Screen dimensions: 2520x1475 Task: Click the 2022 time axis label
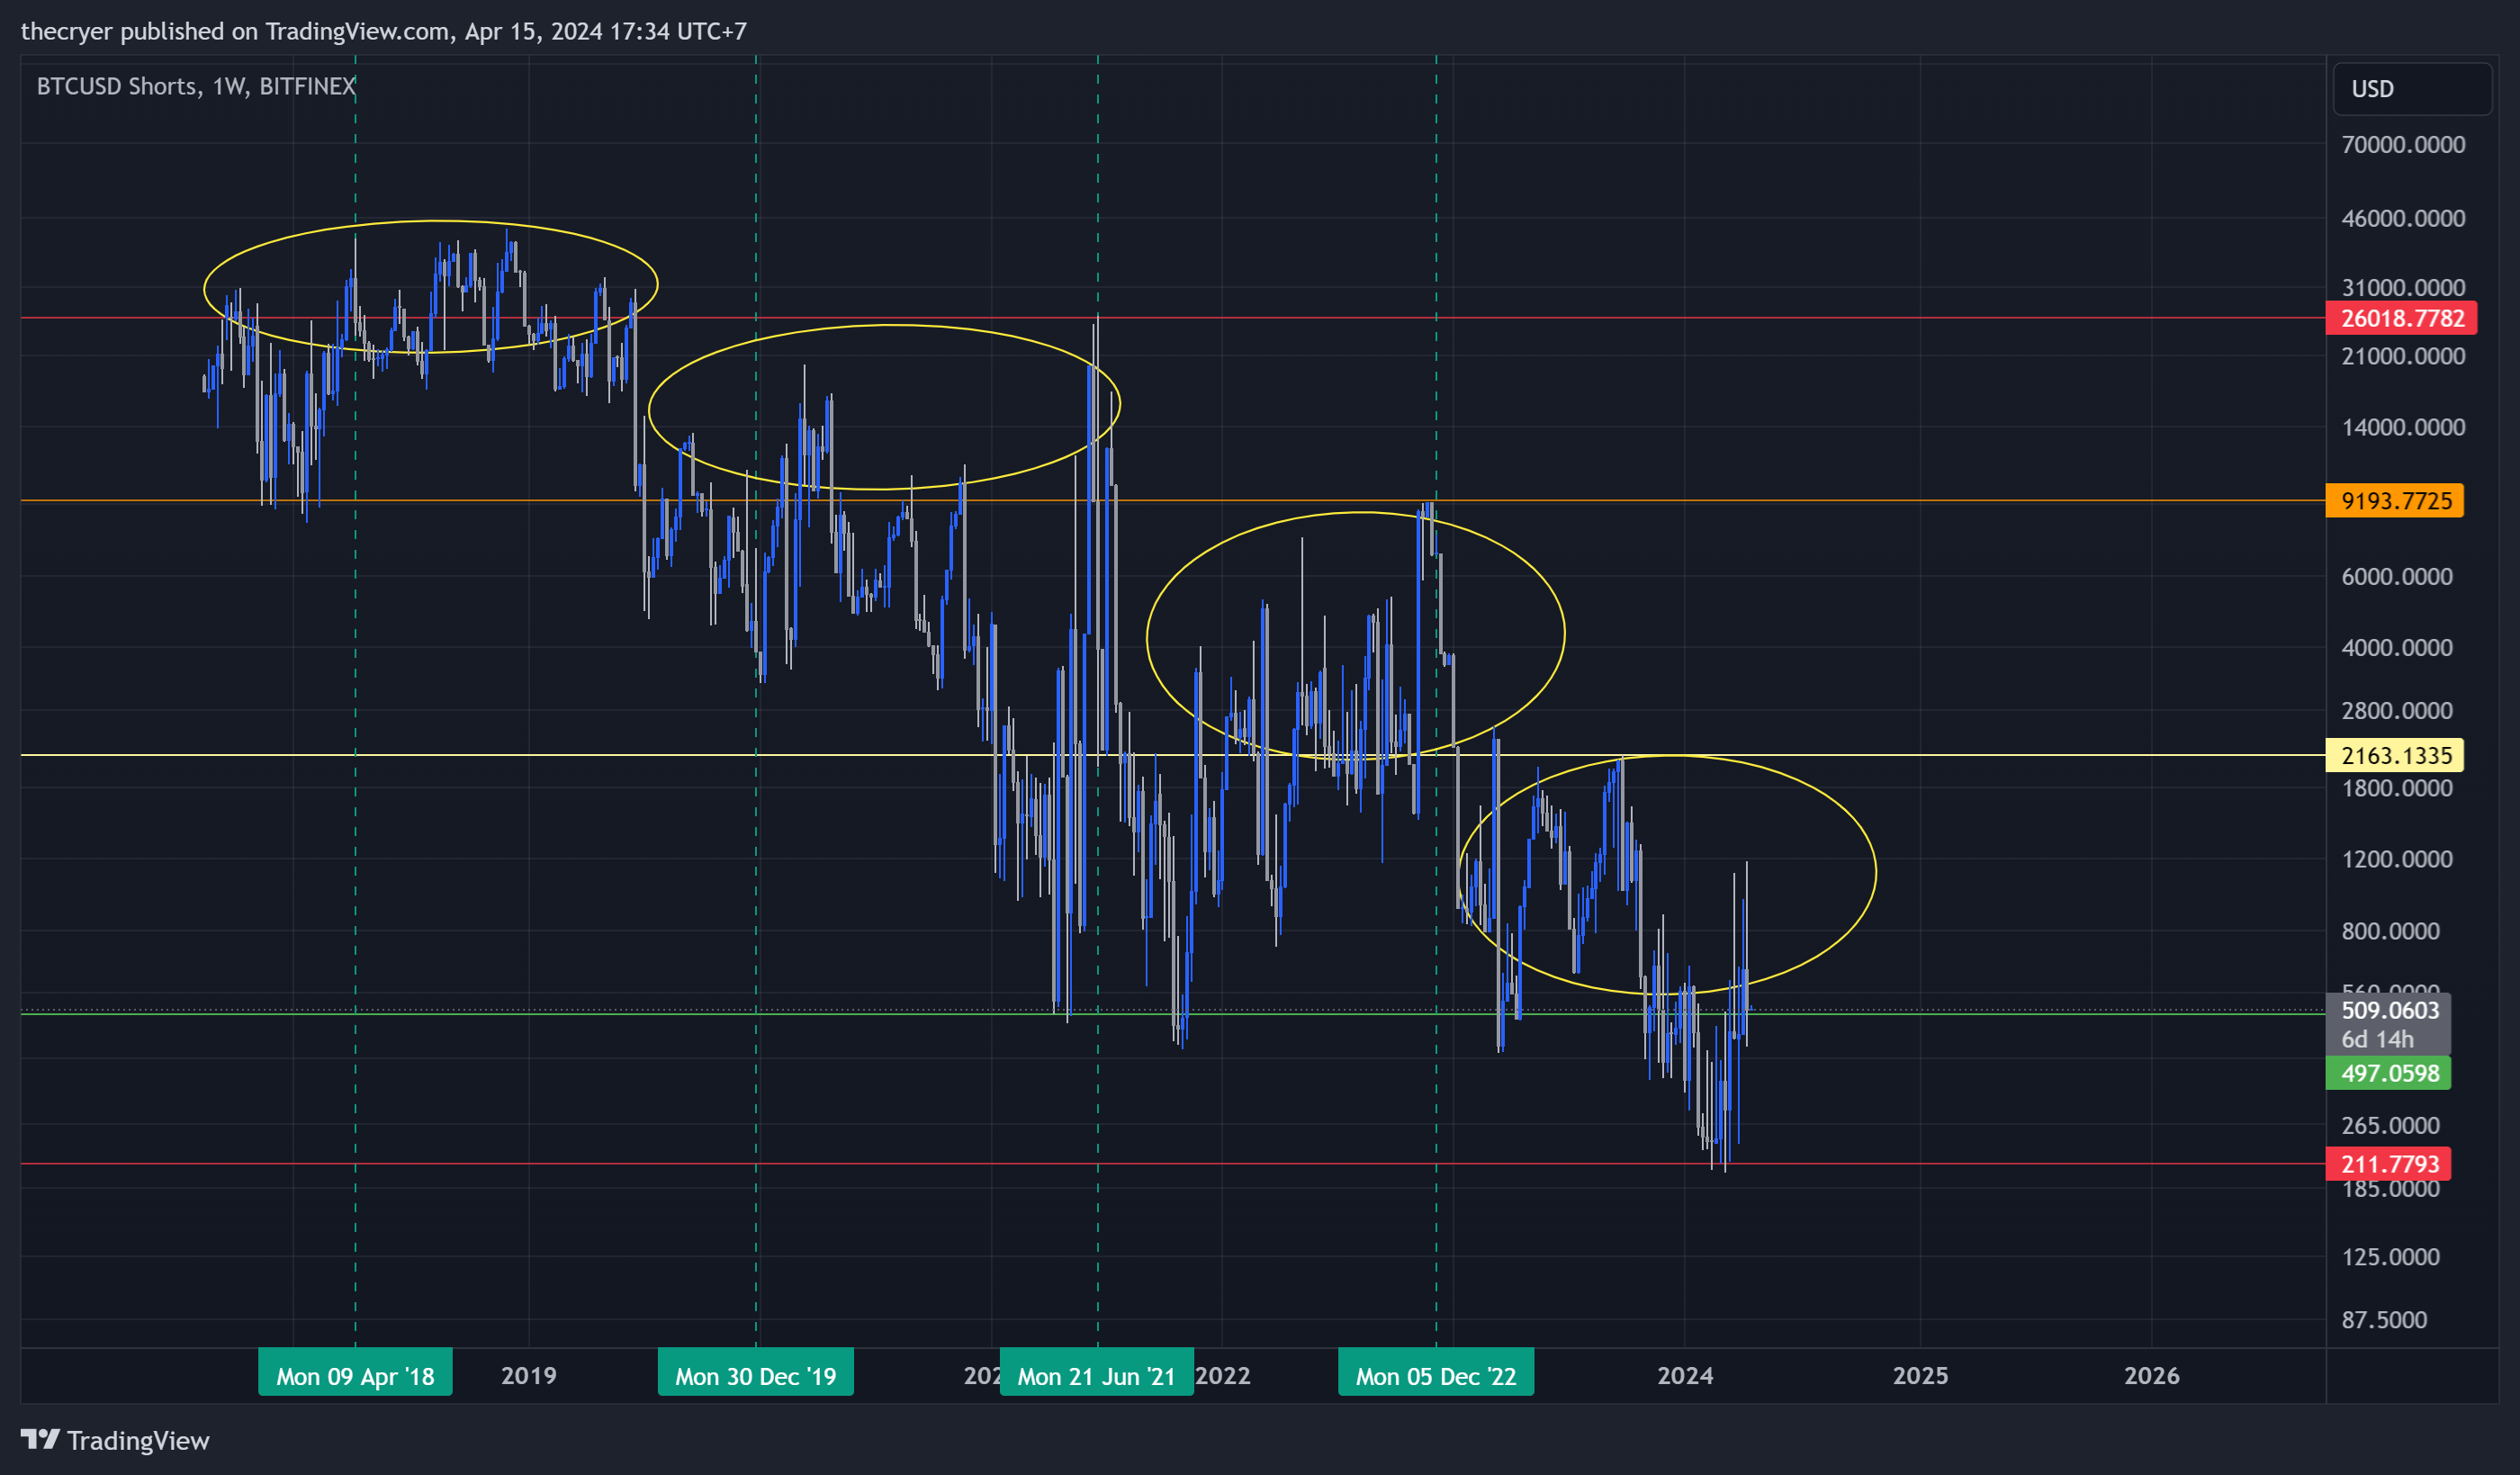click(1223, 1376)
